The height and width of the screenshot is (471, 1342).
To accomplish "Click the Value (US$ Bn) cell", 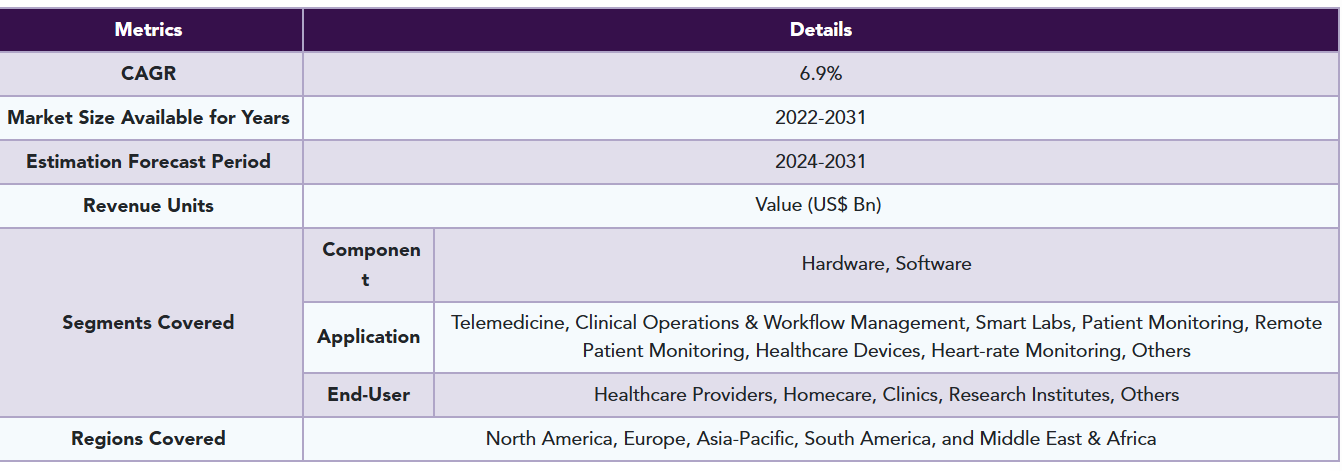I will (x=820, y=206).
